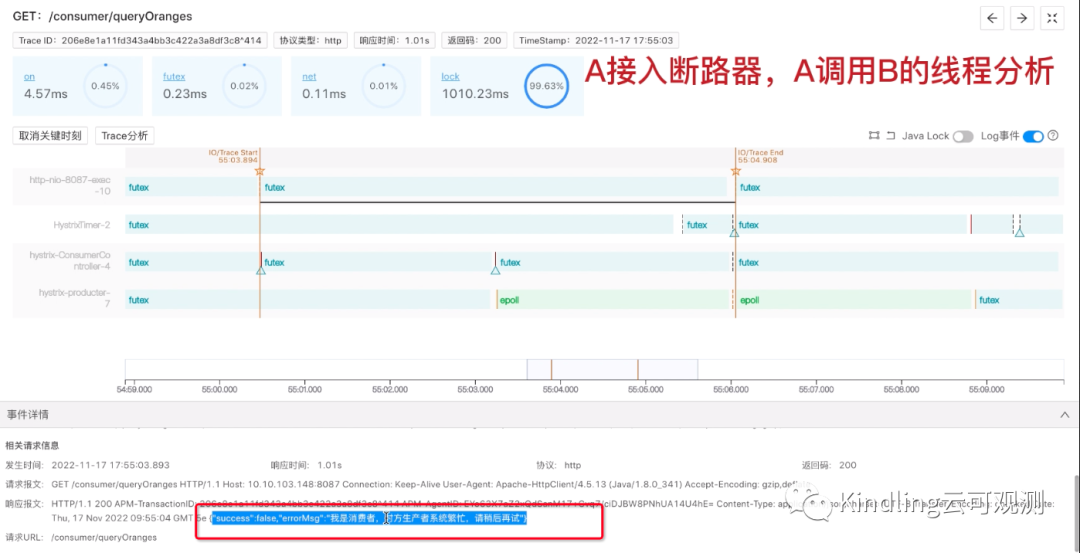The image size is (1080, 553).
Task: Click the black trace duration line under exec-10
Action: pyautogui.click(x=497, y=202)
